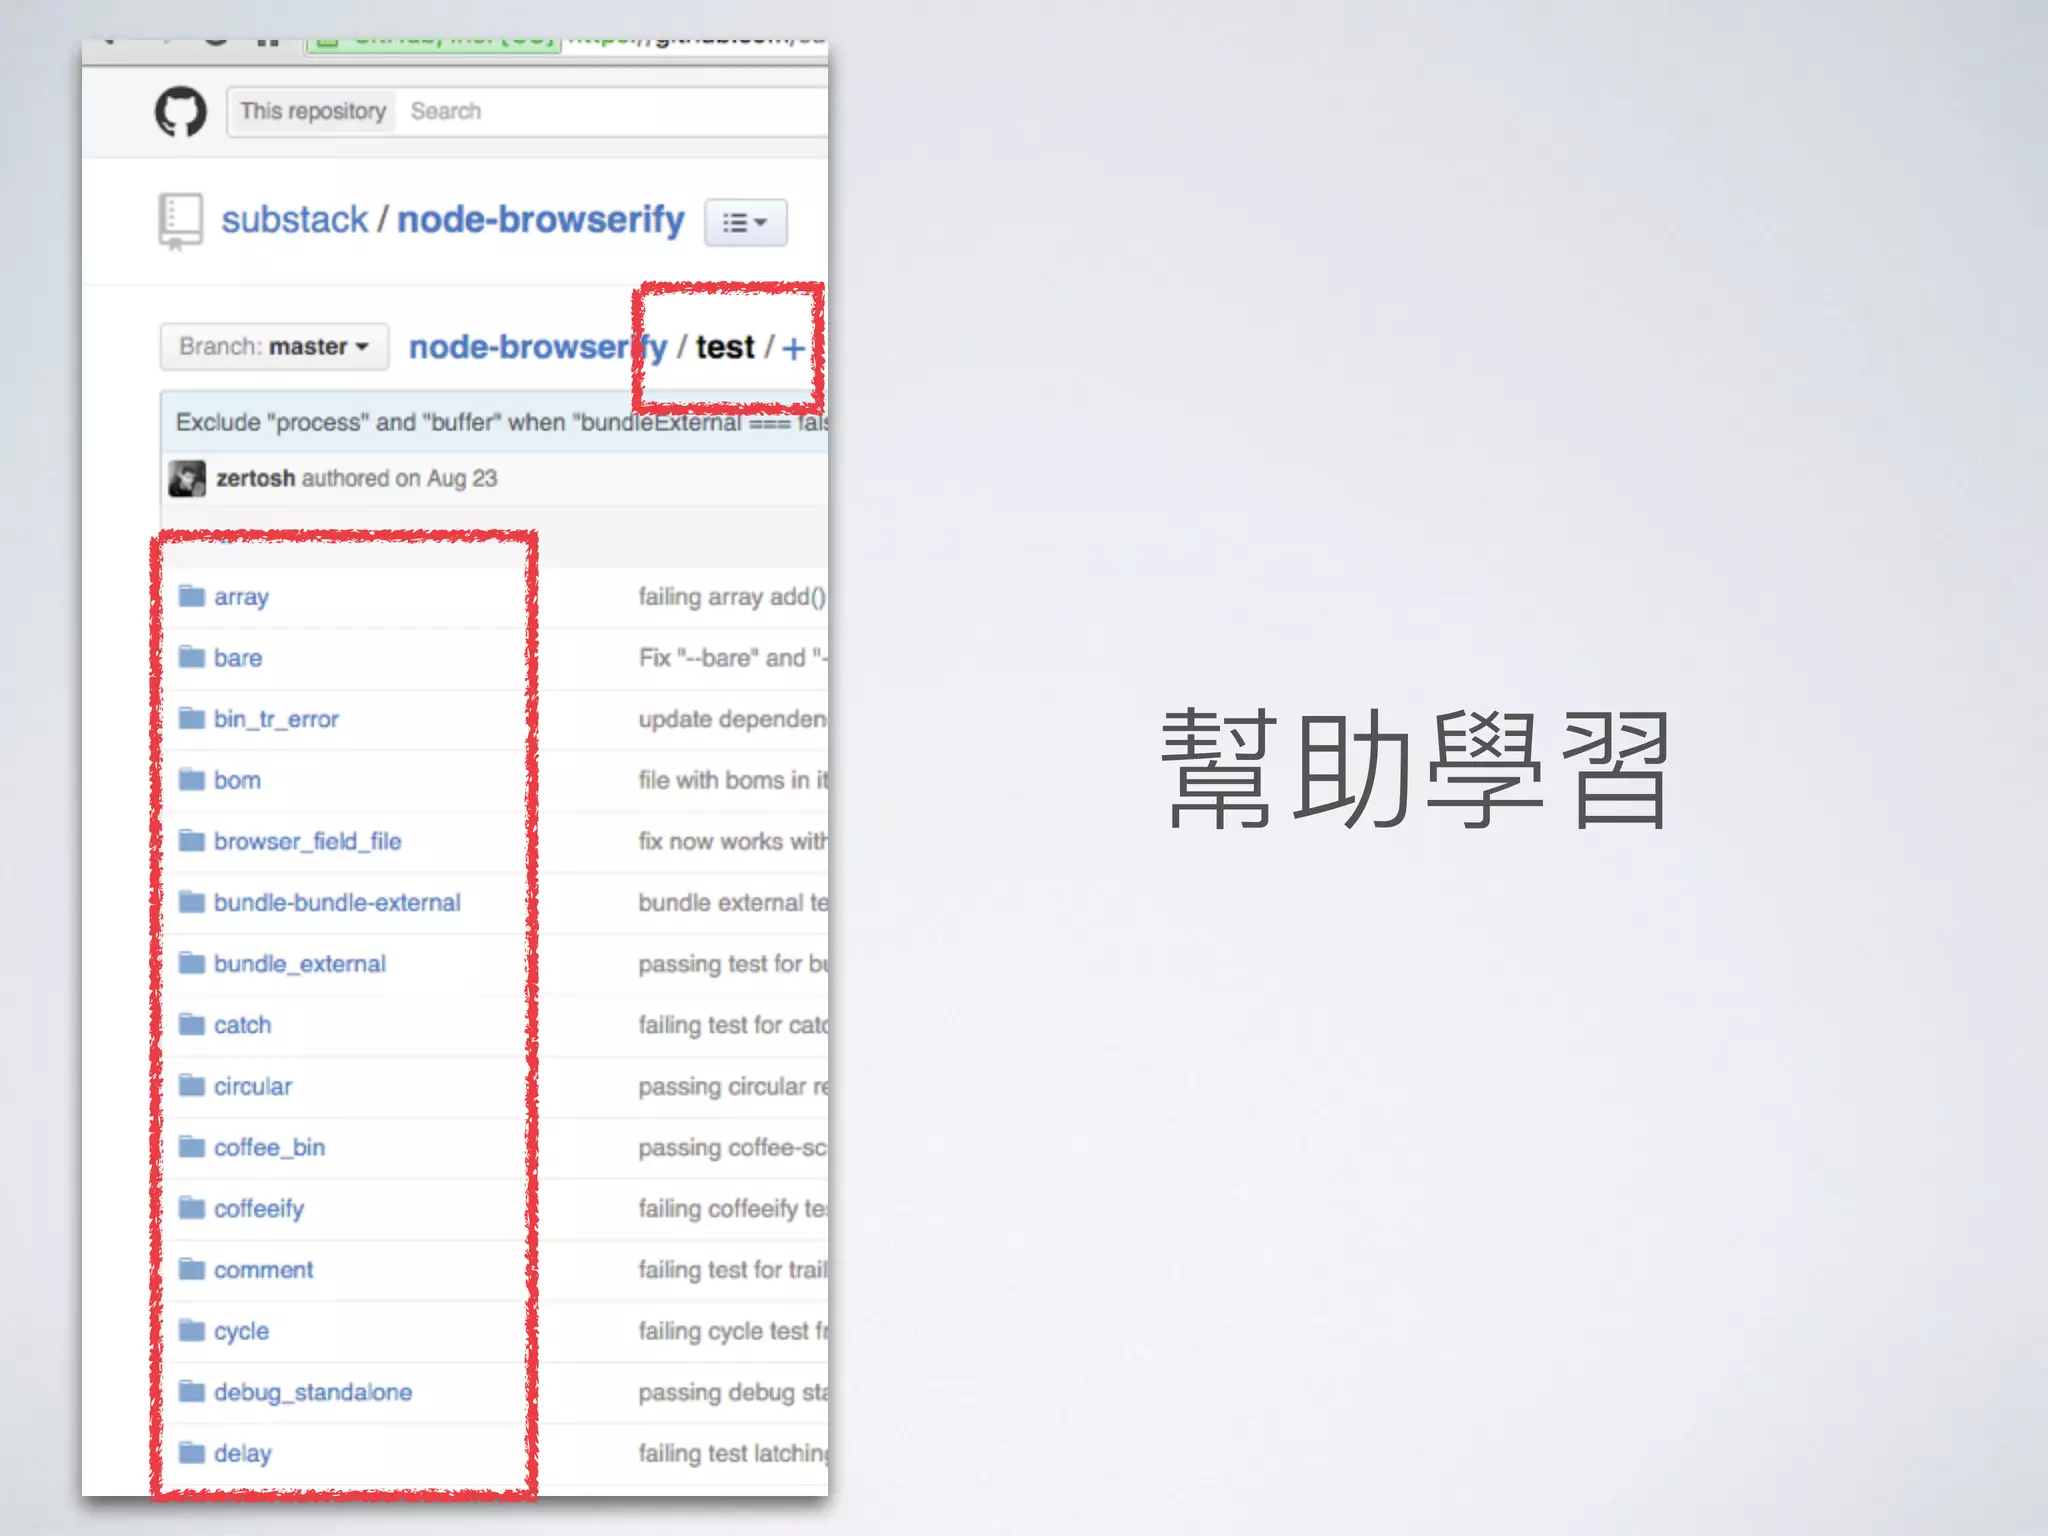Click zertosh's avatar thumbnail

click(x=187, y=479)
